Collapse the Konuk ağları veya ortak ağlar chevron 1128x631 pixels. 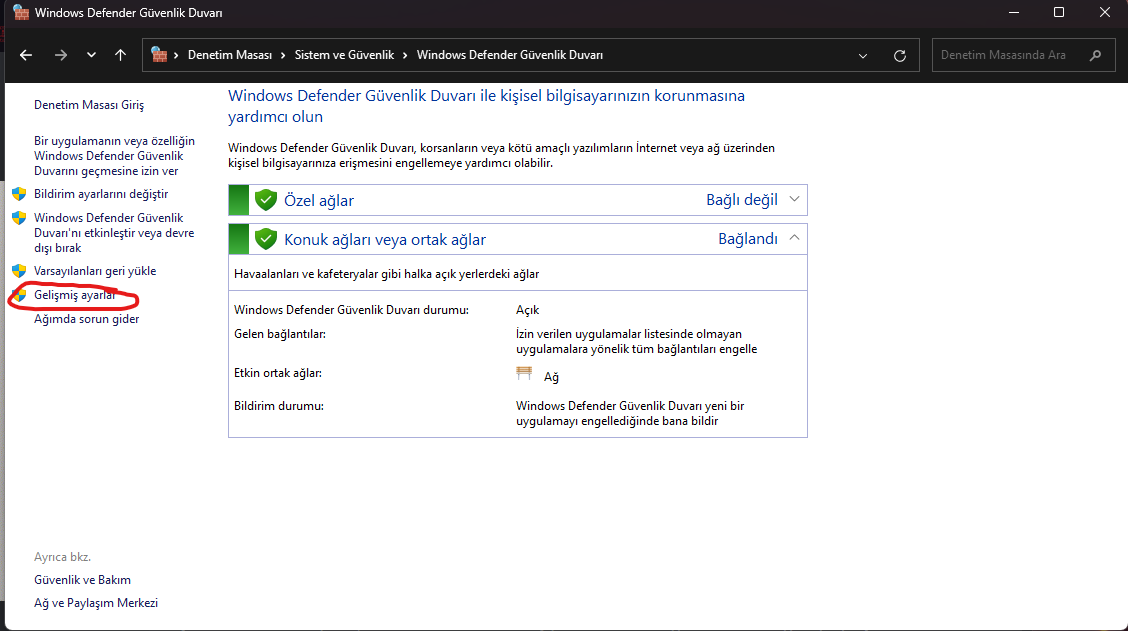click(x=794, y=237)
